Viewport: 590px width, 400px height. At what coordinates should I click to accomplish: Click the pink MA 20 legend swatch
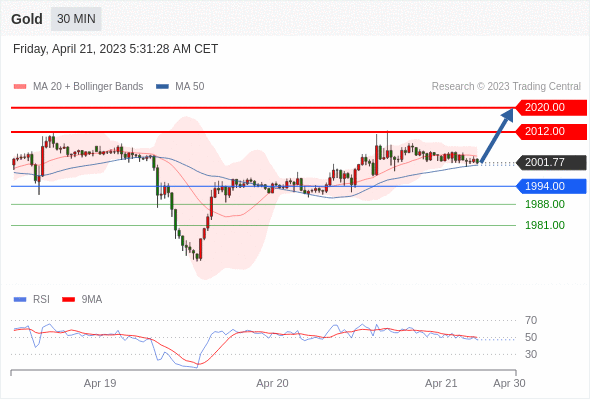(x=20, y=87)
